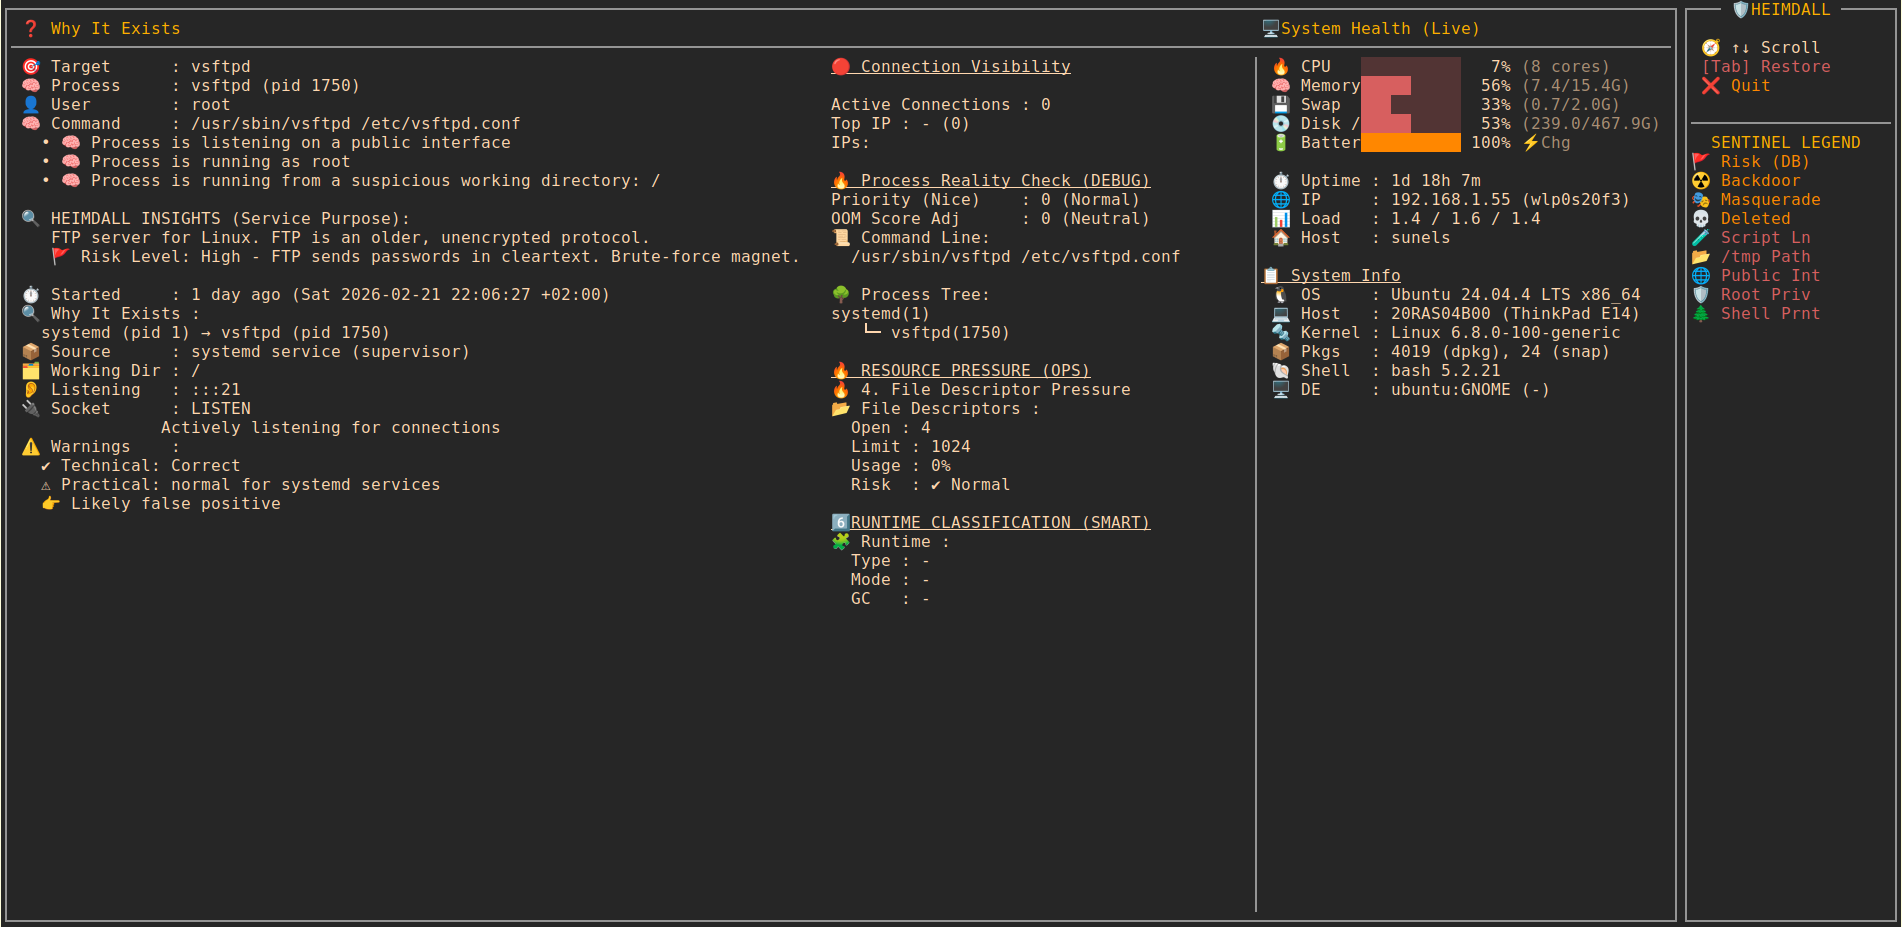Open the Connection Visibility section heading
The width and height of the screenshot is (1902, 927).
[x=964, y=67]
